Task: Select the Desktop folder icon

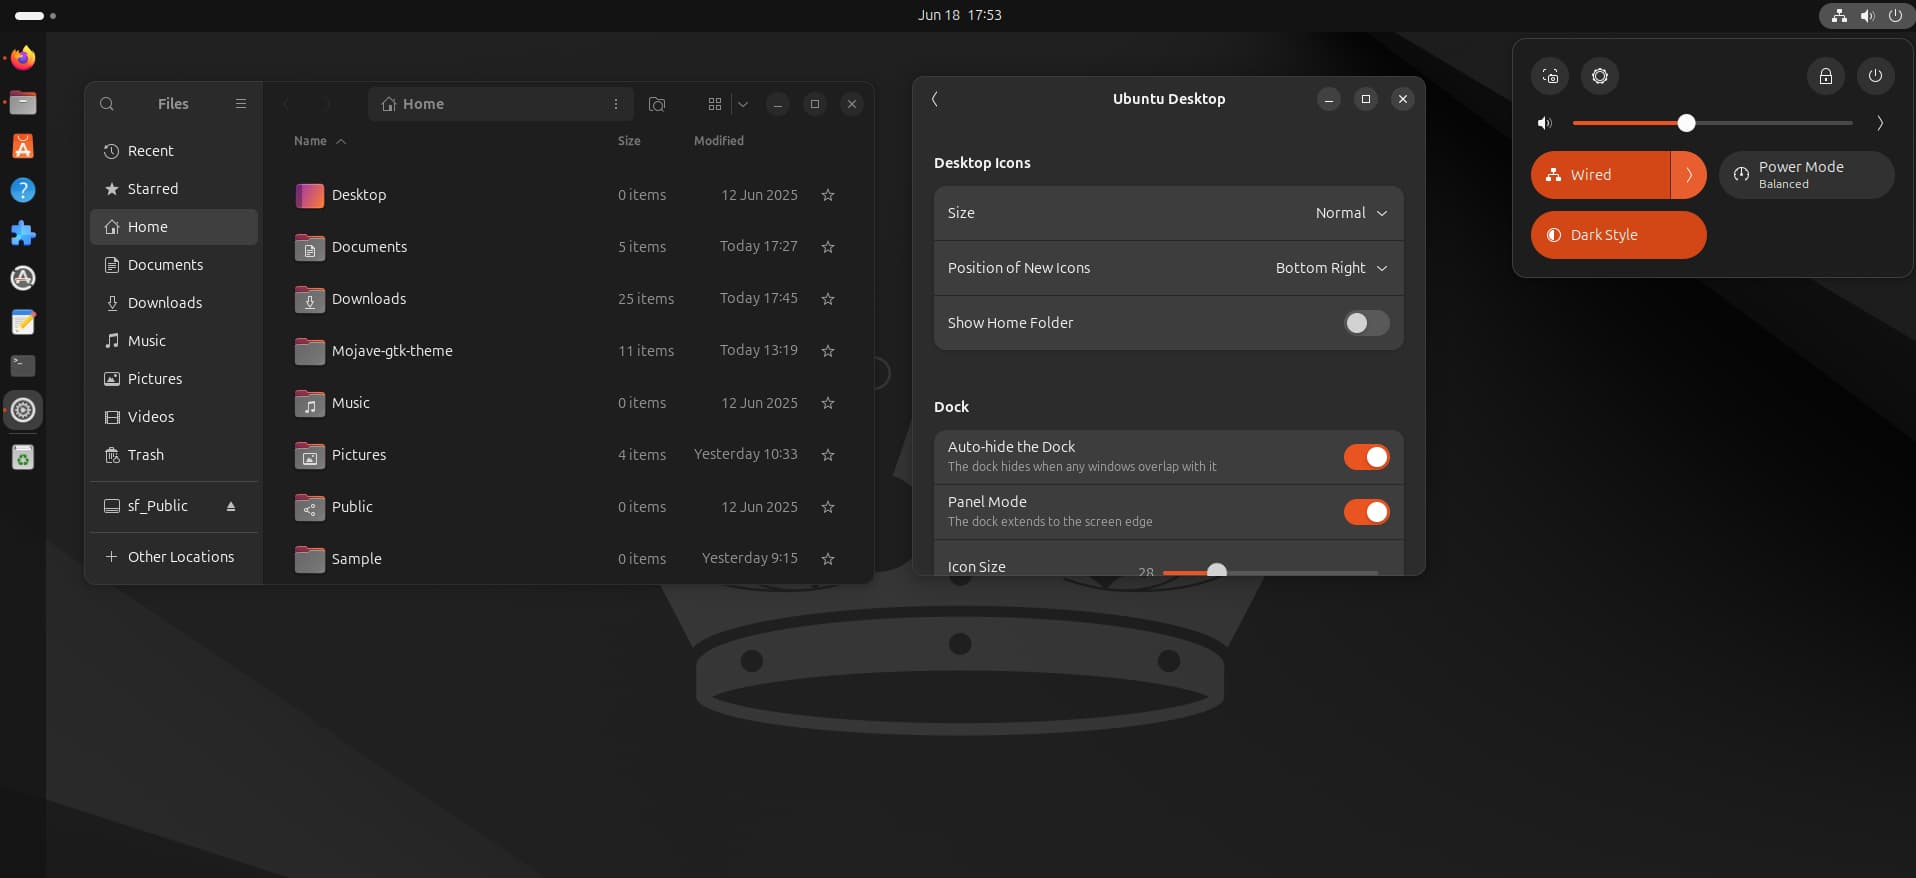Action: click(x=310, y=195)
